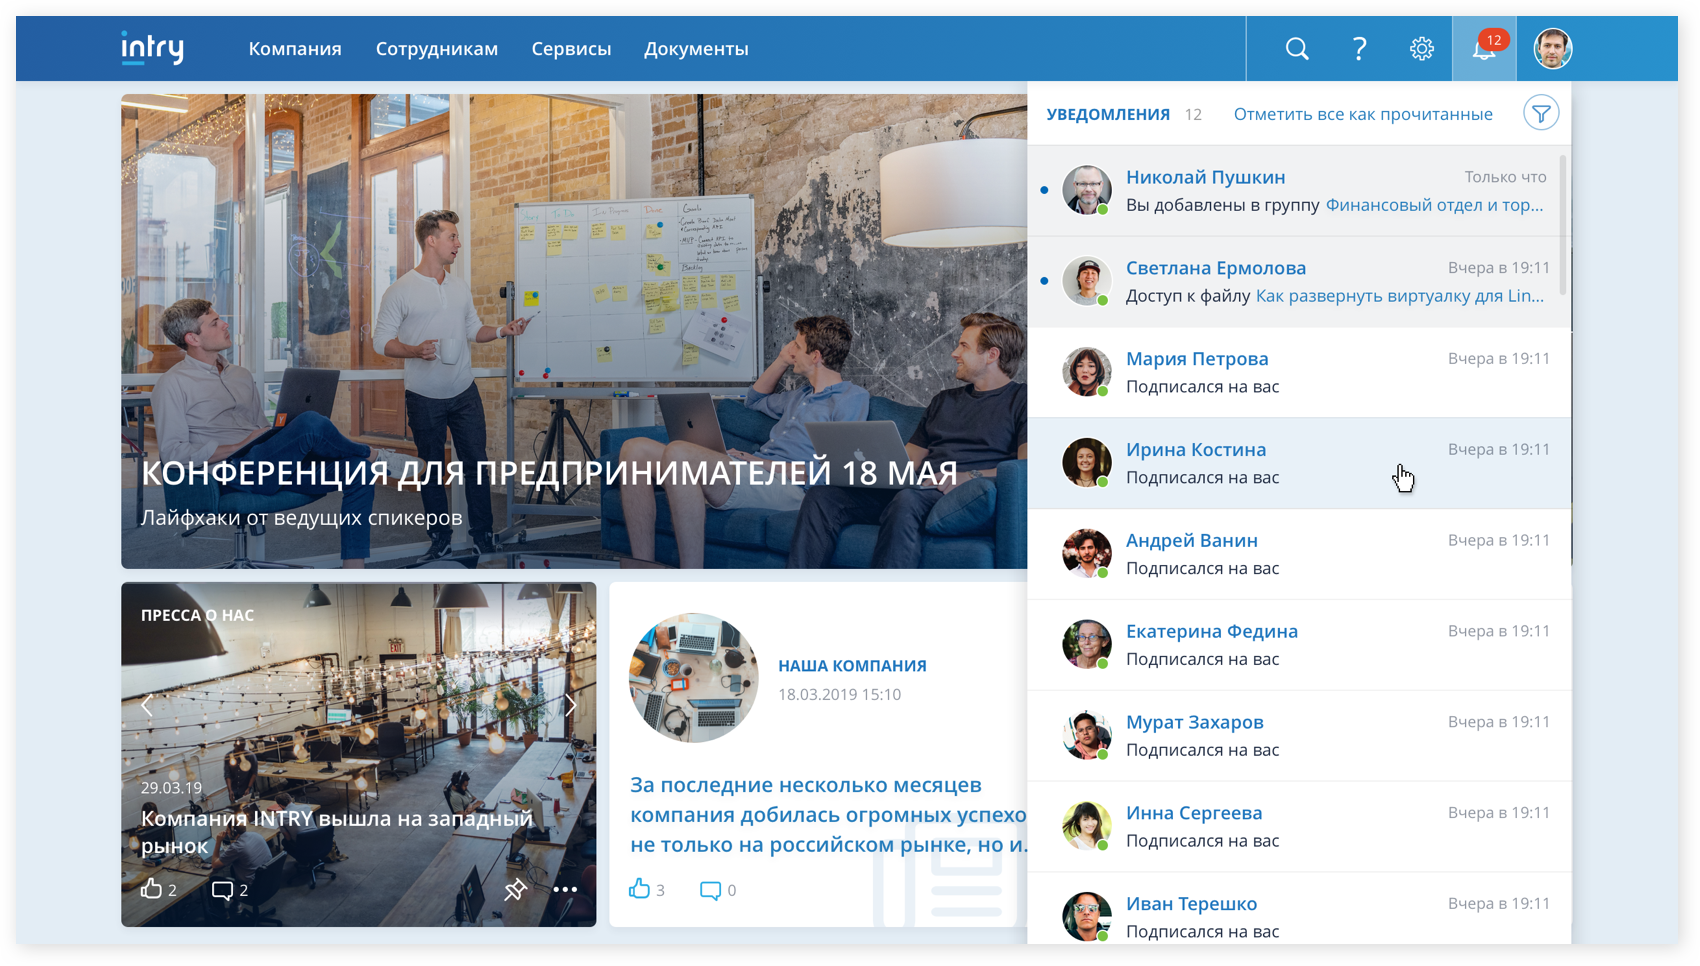Viewport: 1700px width, 966px height.
Task: Click the intry logo
Action: point(152,46)
